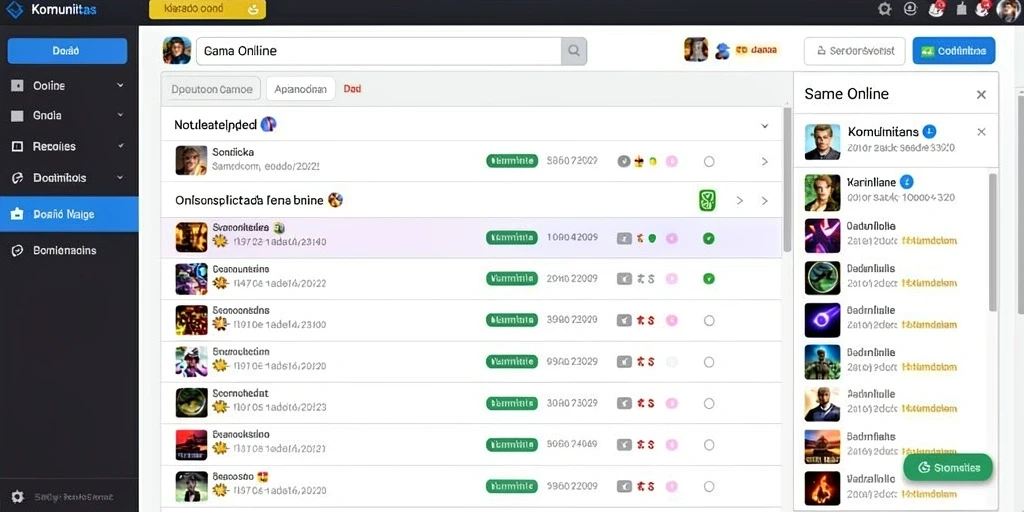This screenshot has width=1024, height=512.
Task: Switch to the red Dad tab
Action: (x=352, y=89)
